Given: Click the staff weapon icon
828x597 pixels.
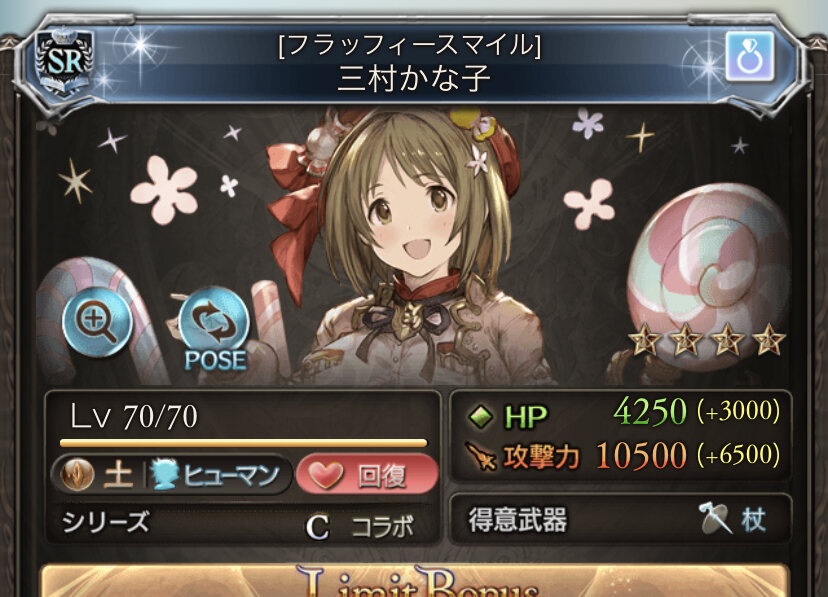Looking at the screenshot, I should coord(716,518).
